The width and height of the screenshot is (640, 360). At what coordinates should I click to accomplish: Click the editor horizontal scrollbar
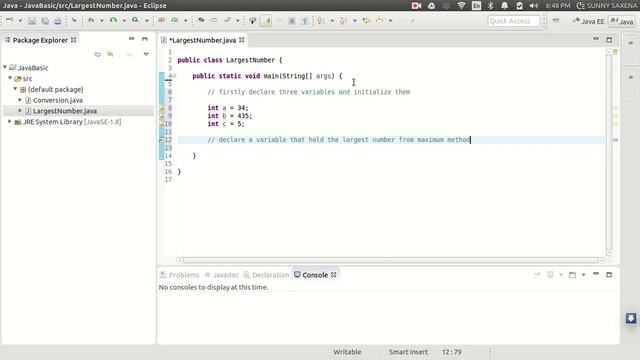tap(390, 260)
